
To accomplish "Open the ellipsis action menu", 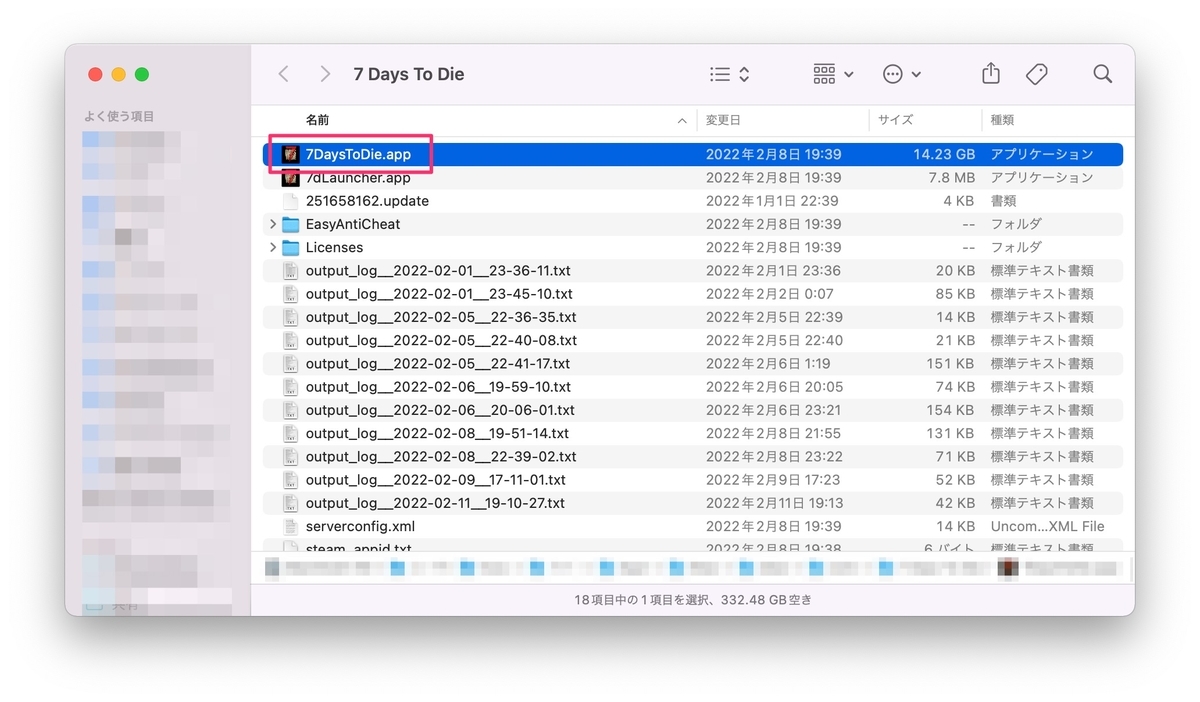I will [x=902, y=74].
